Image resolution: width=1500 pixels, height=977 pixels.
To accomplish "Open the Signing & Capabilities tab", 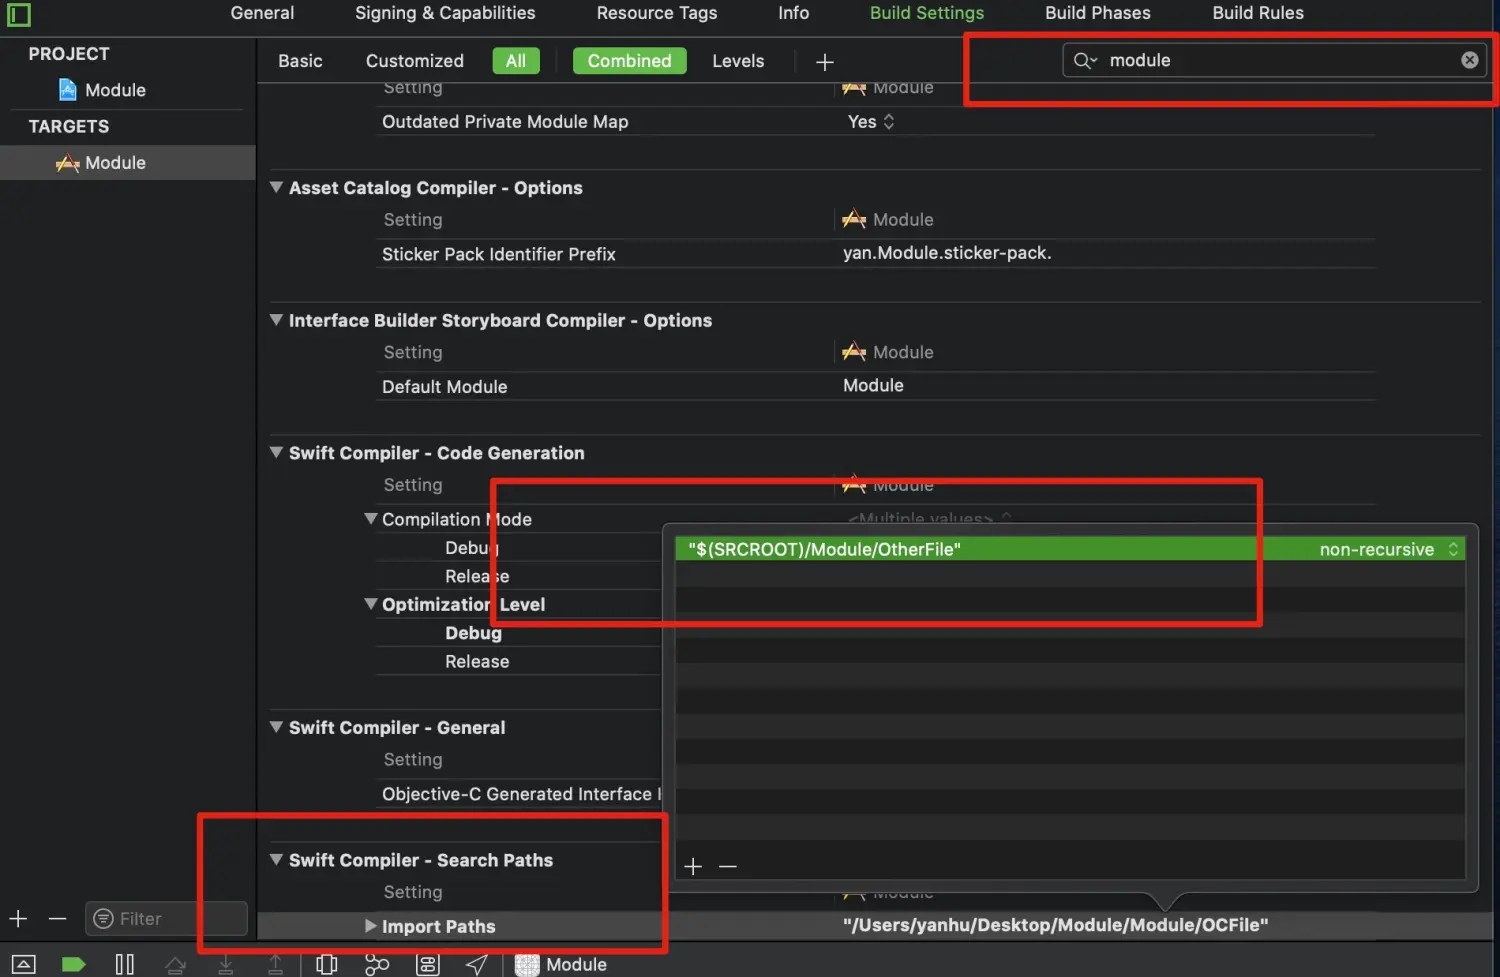I will (x=444, y=13).
